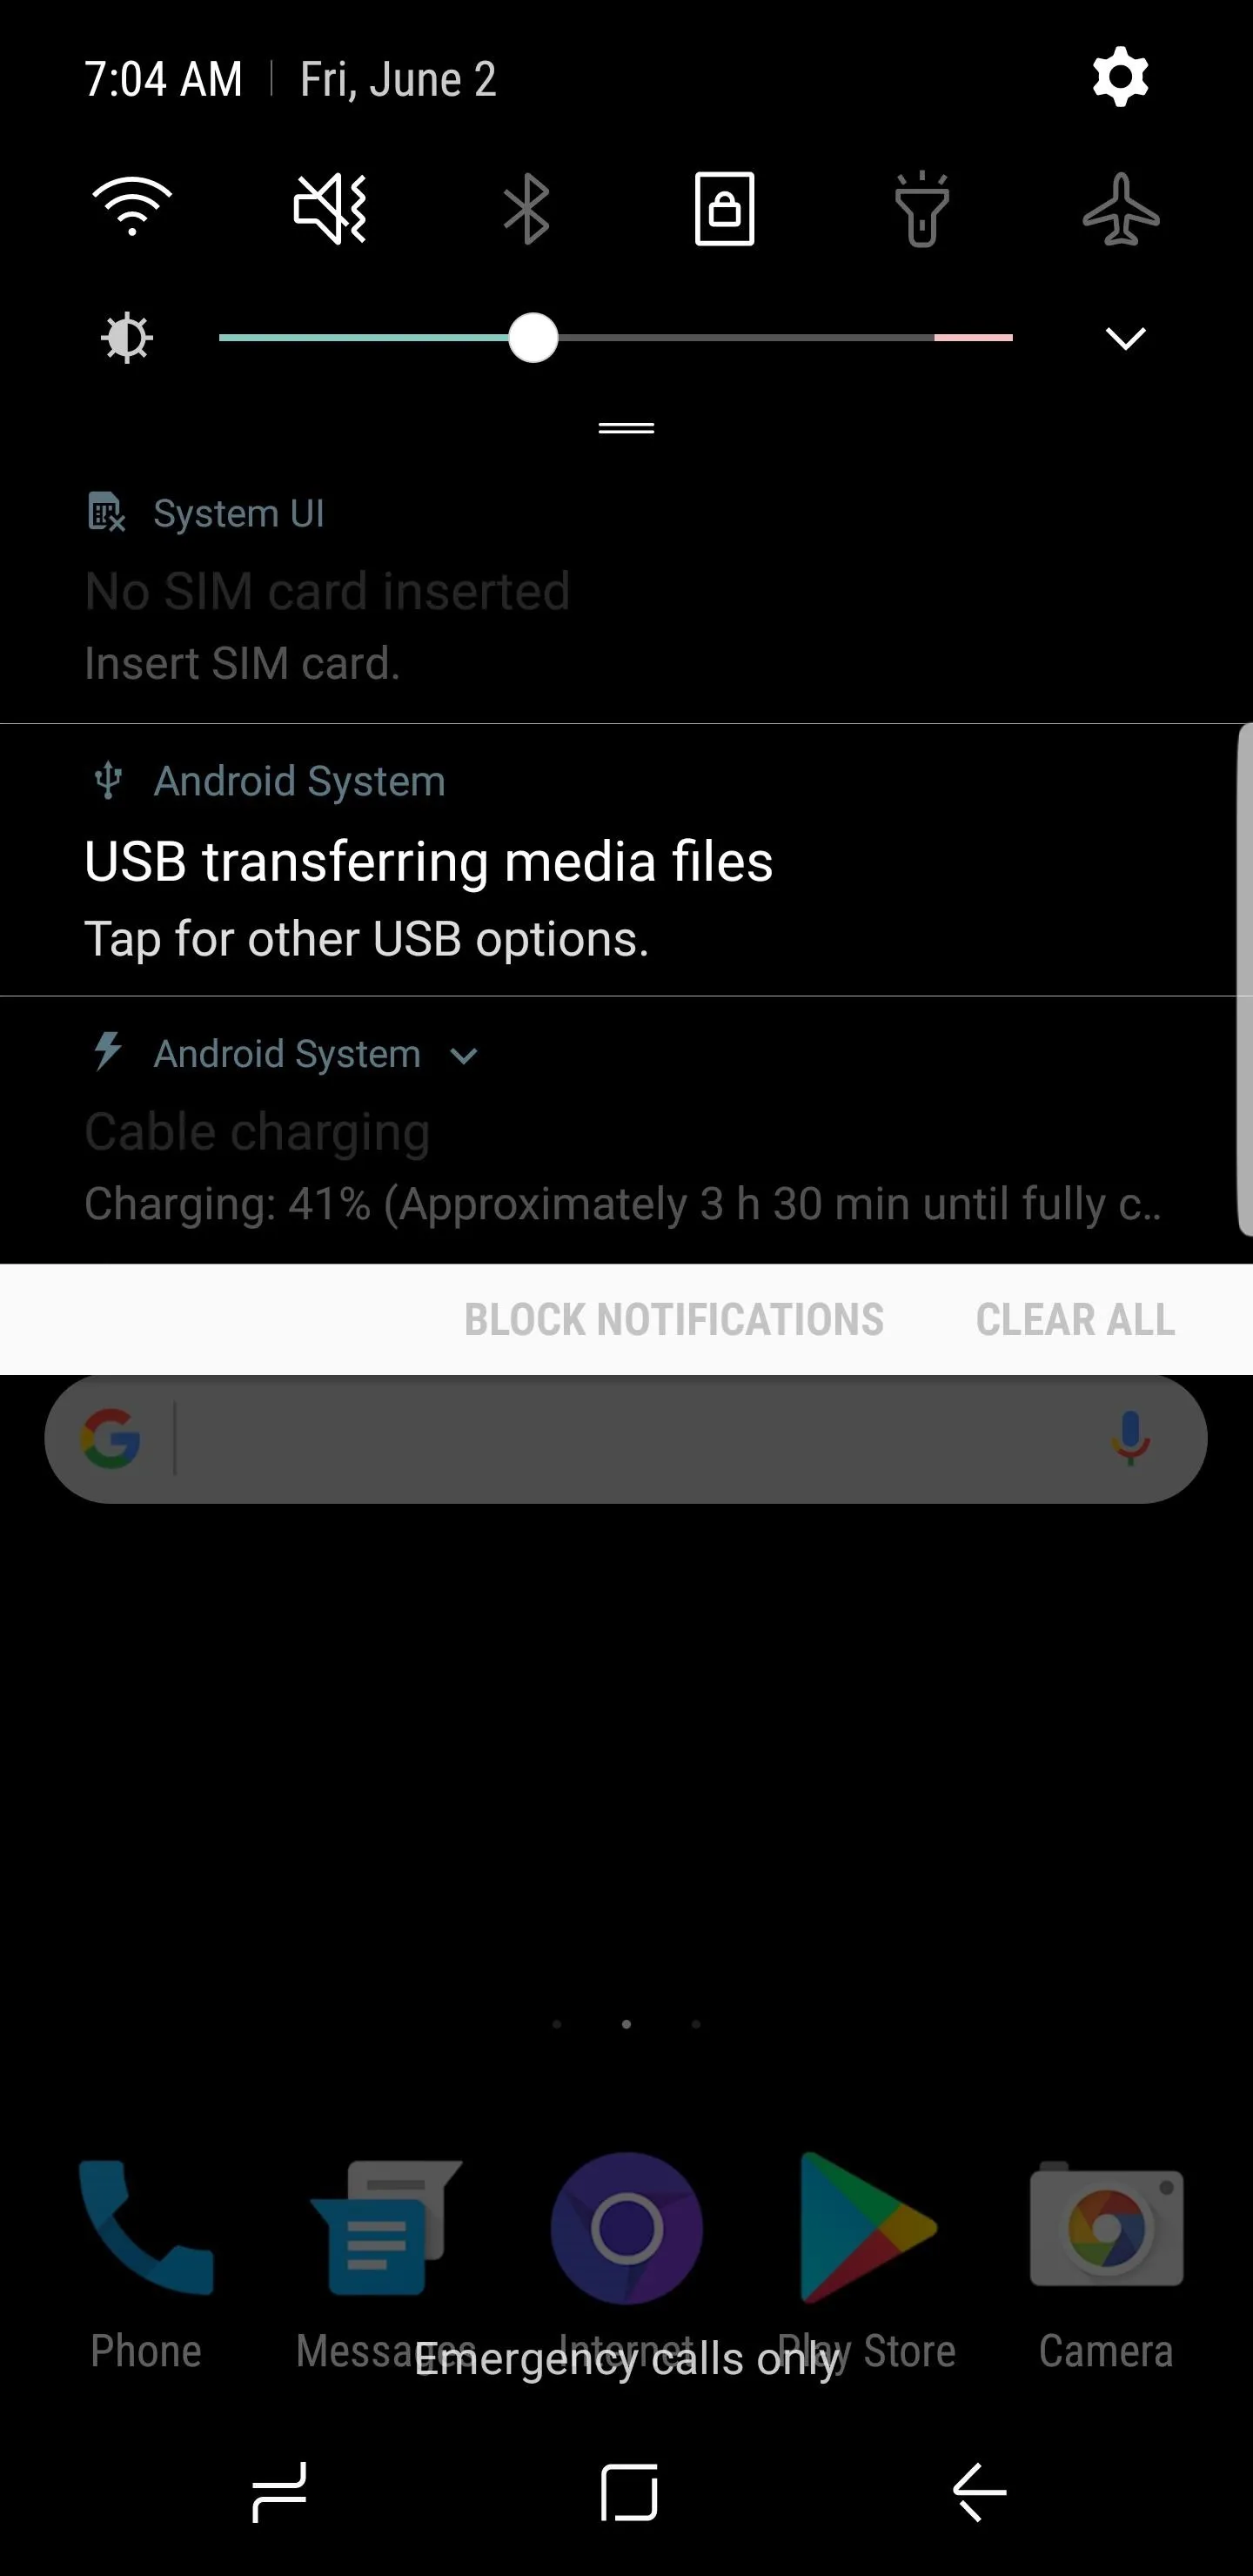Screen dimensions: 1253x2576
Task: Enable airplane mode icon
Action: point(1121,209)
